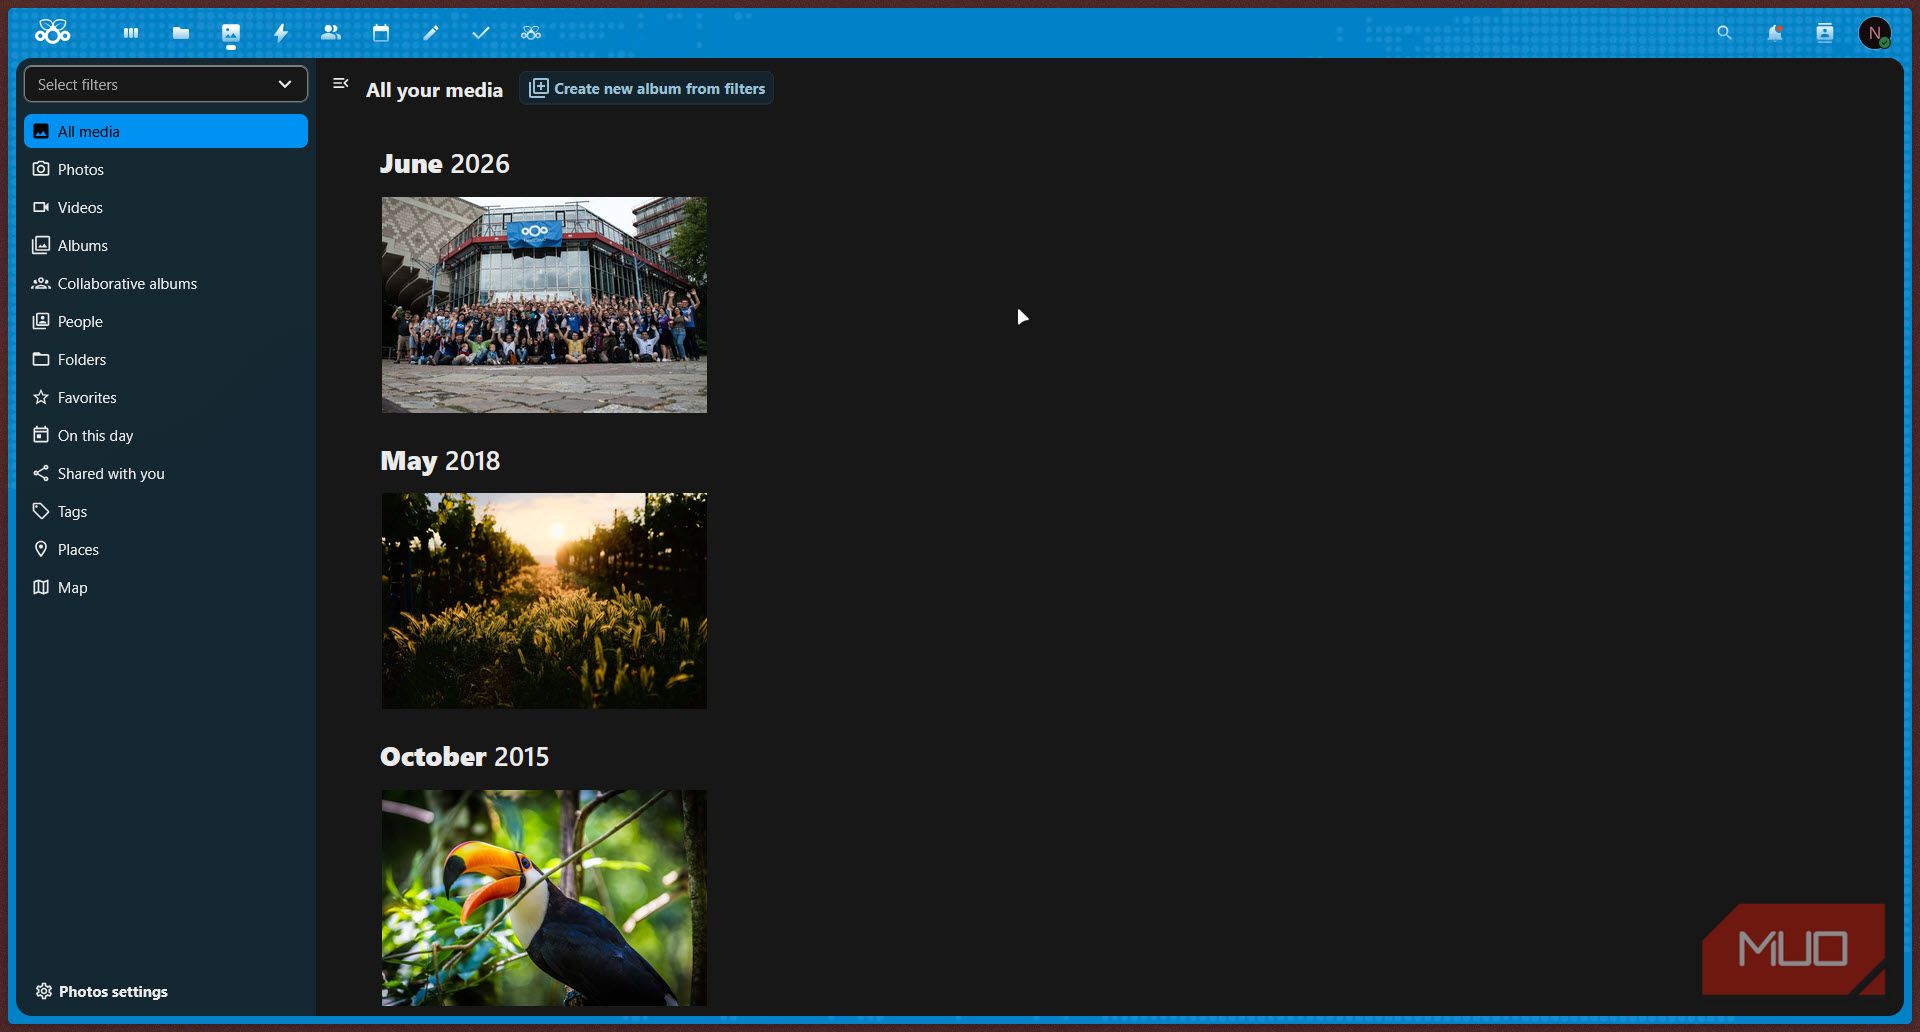The image size is (1920, 1032).
Task: Open the notifications bell
Action: click(1775, 33)
